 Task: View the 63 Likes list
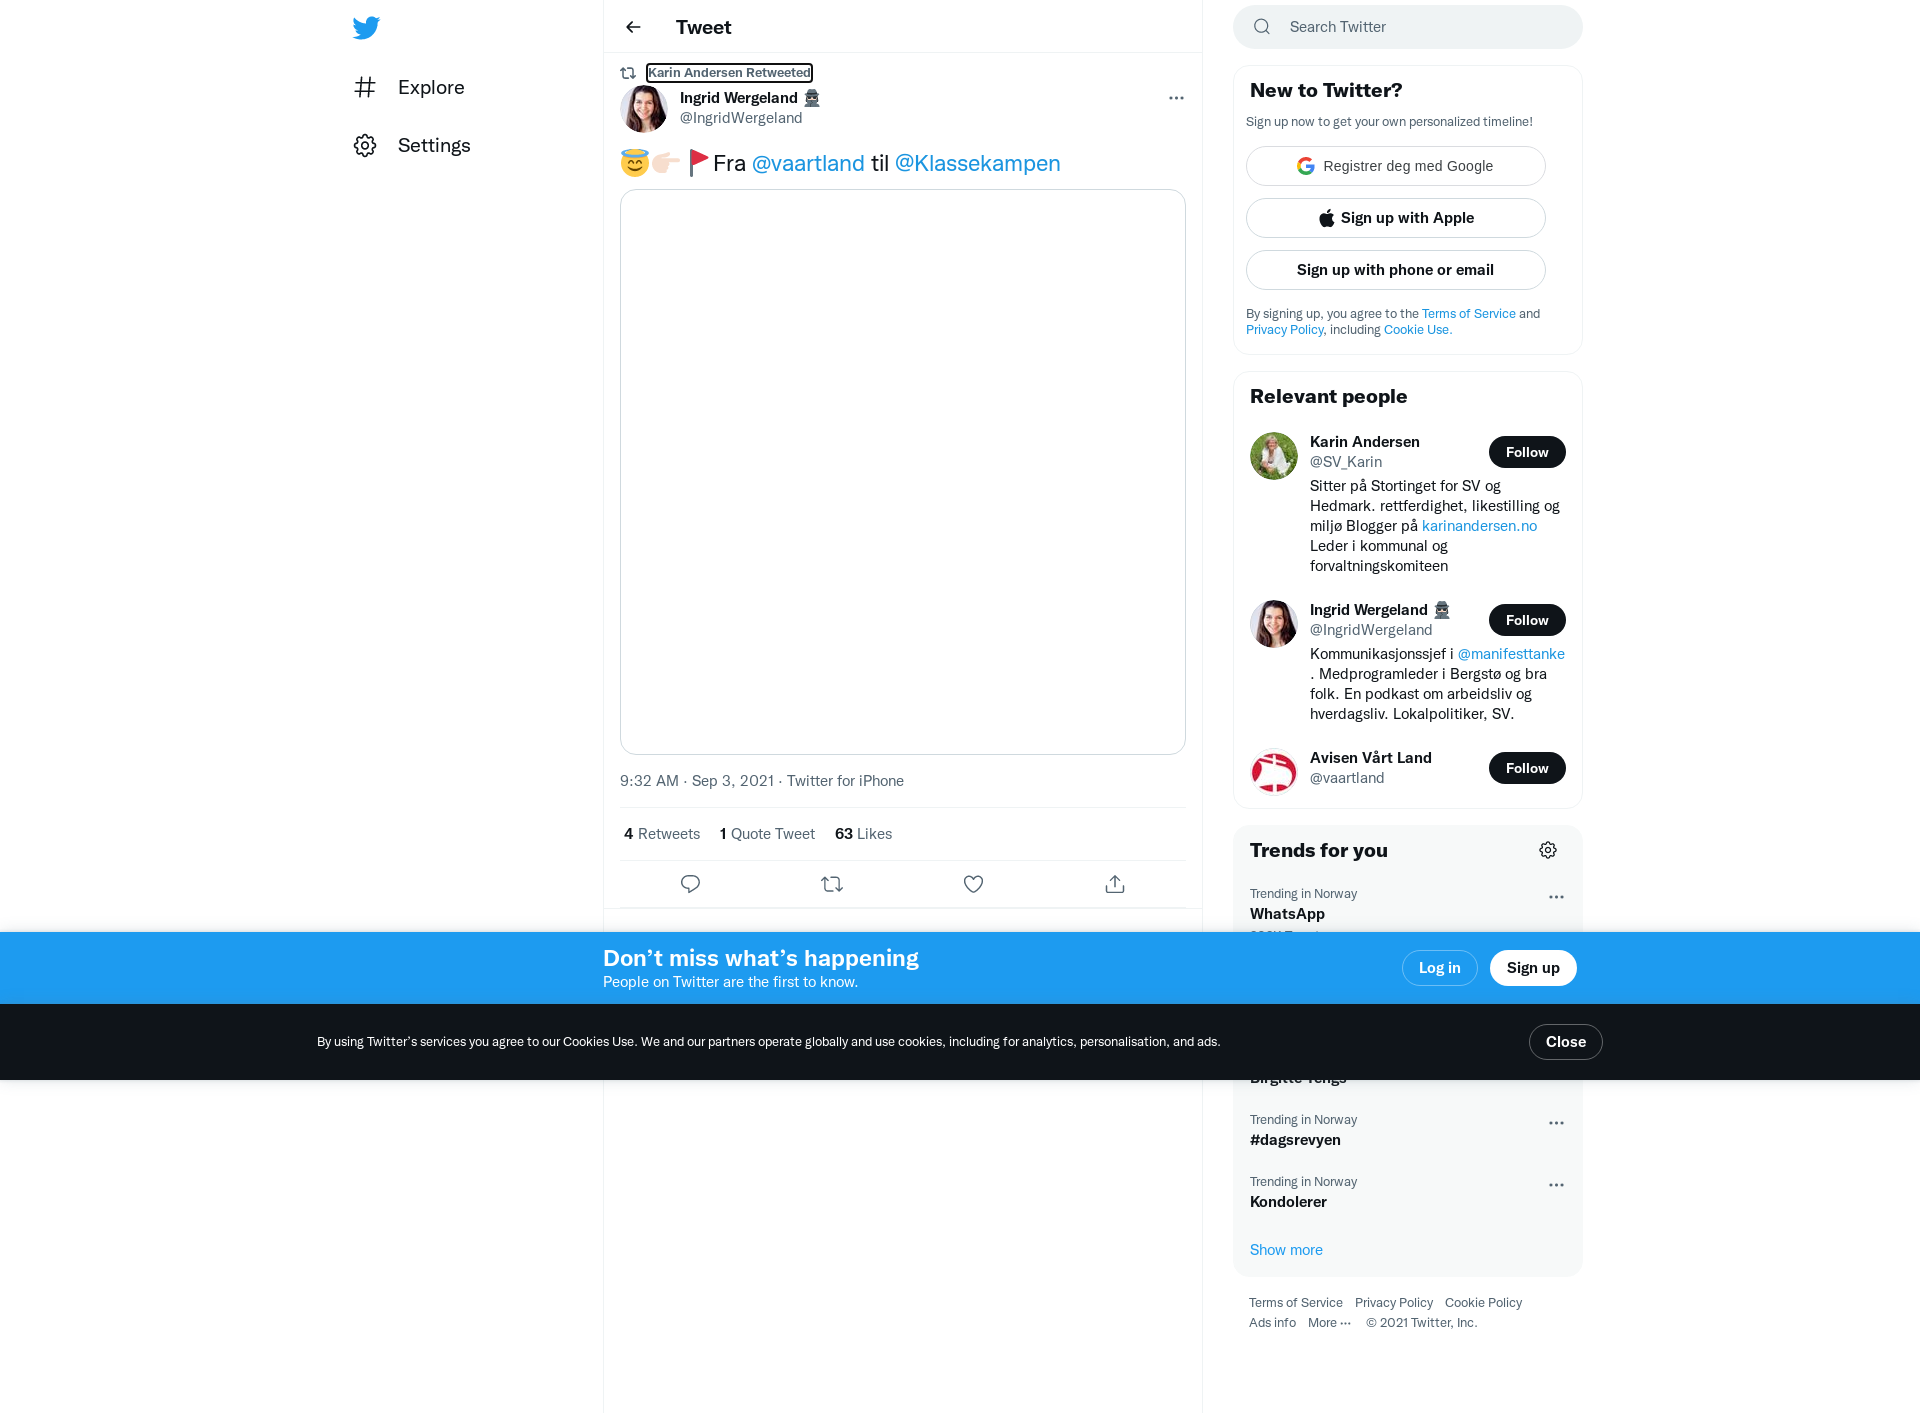click(863, 834)
